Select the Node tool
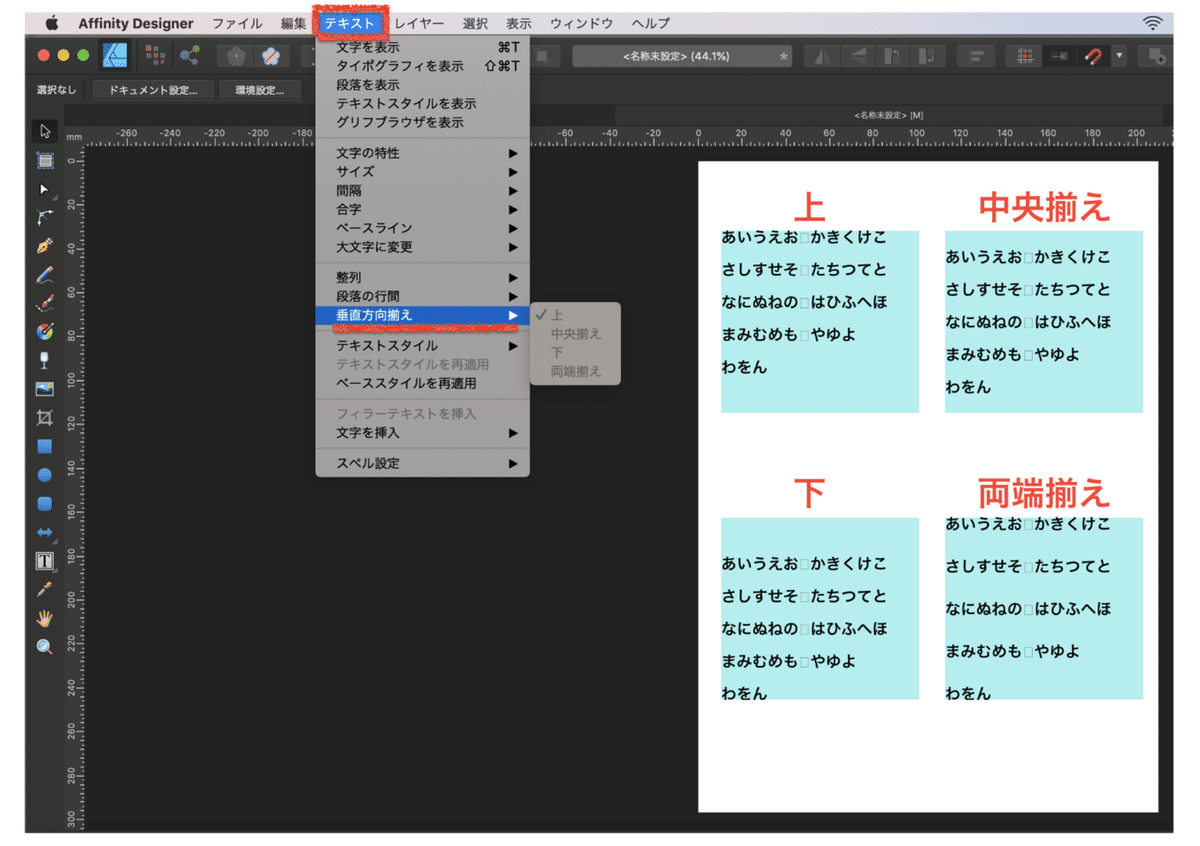Viewport: 1200px width, 846px height. pyautogui.click(x=45, y=189)
